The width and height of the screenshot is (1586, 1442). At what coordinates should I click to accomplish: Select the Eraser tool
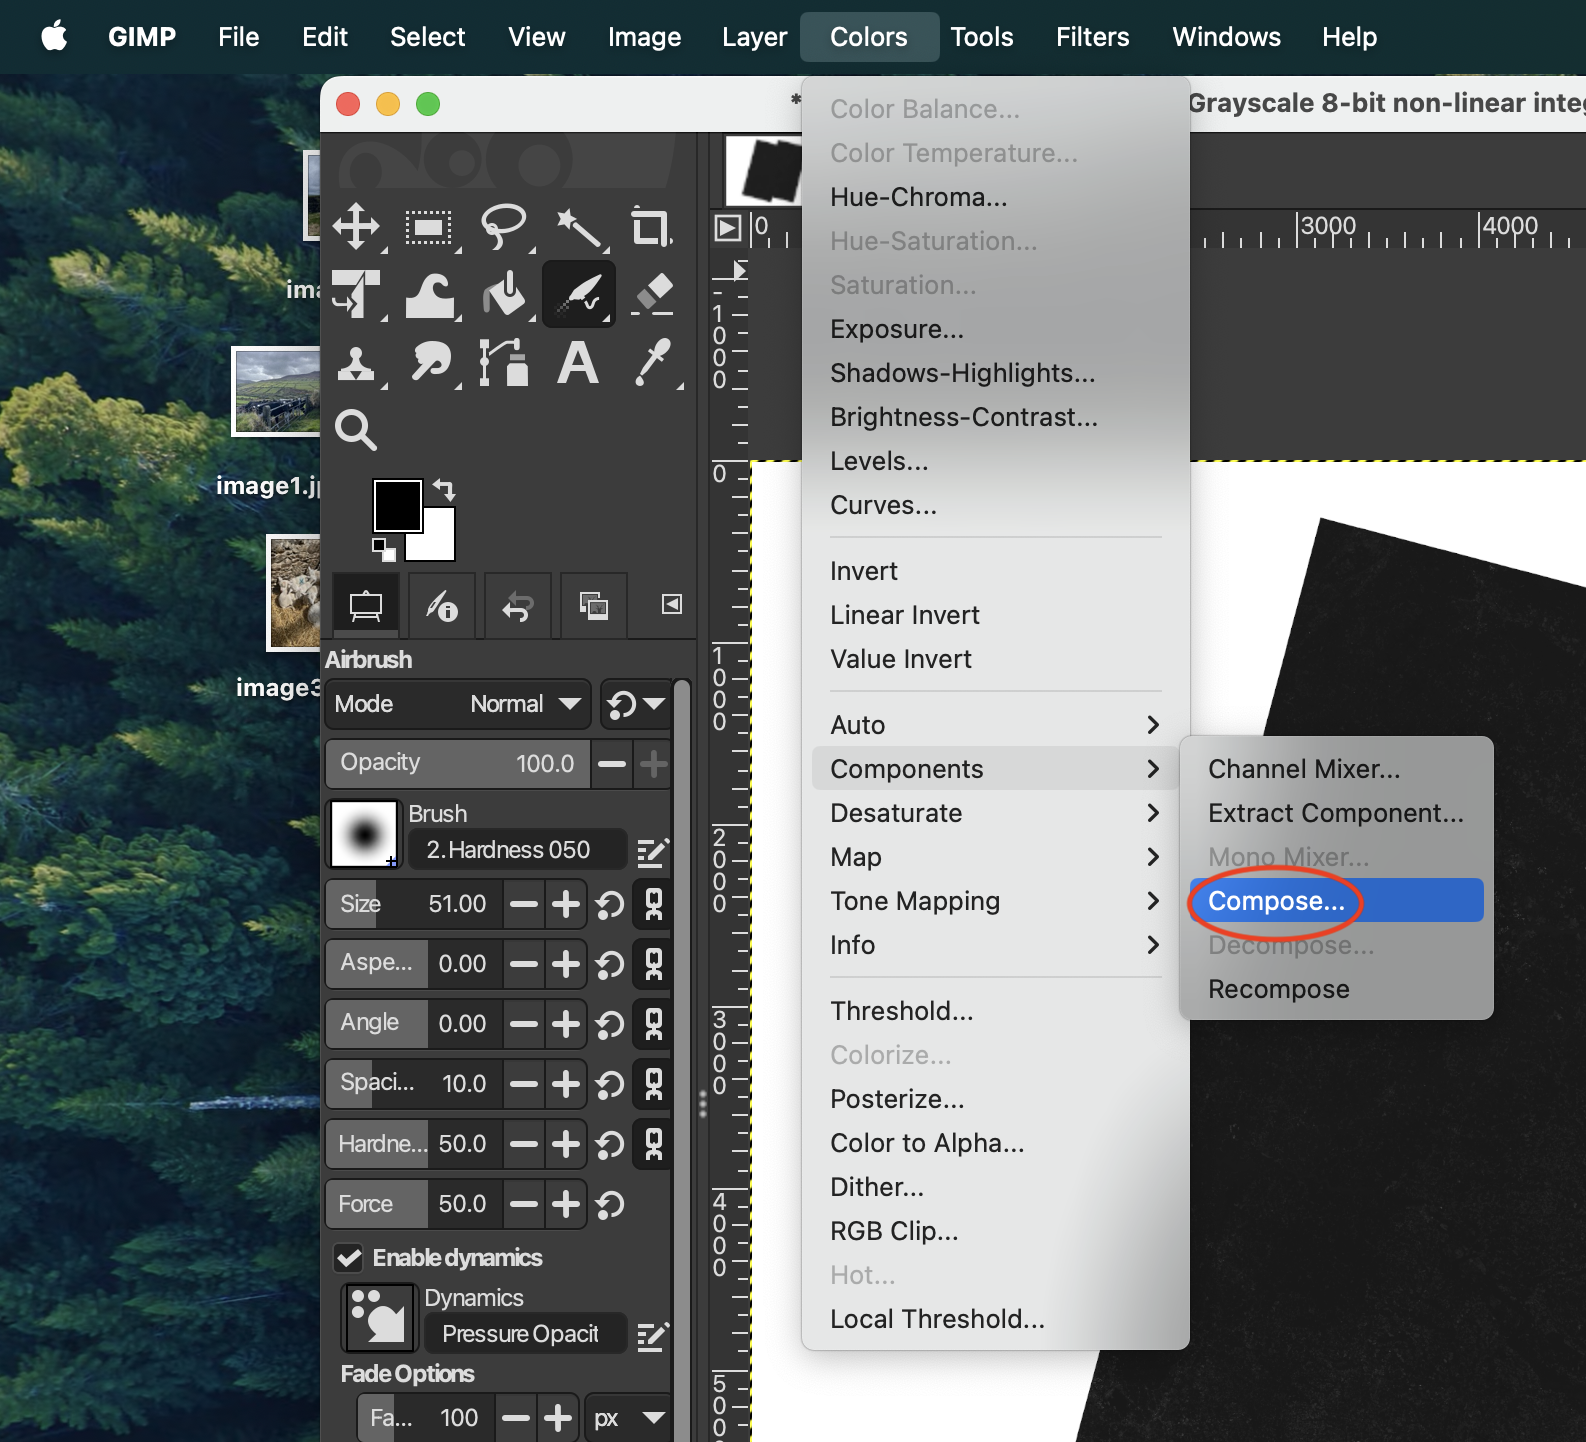click(653, 294)
